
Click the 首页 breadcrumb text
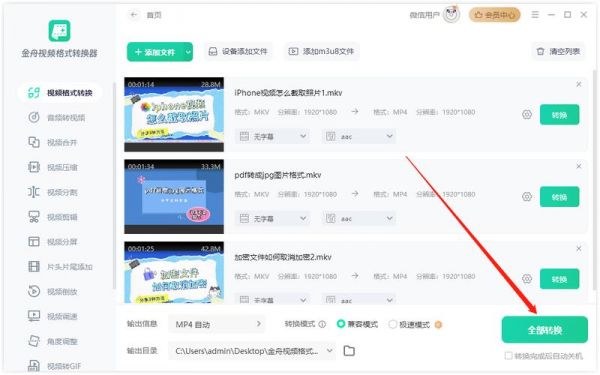click(x=154, y=15)
